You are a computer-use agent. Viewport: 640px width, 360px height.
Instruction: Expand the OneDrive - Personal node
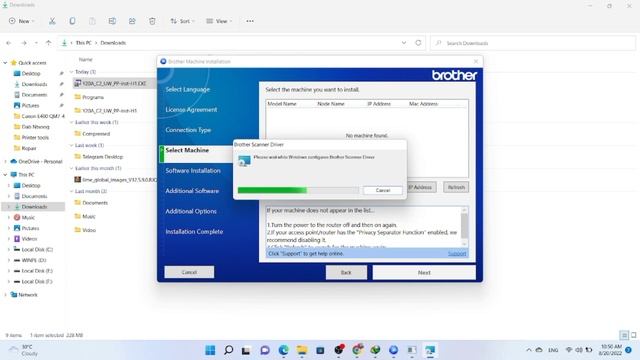(x=5, y=162)
